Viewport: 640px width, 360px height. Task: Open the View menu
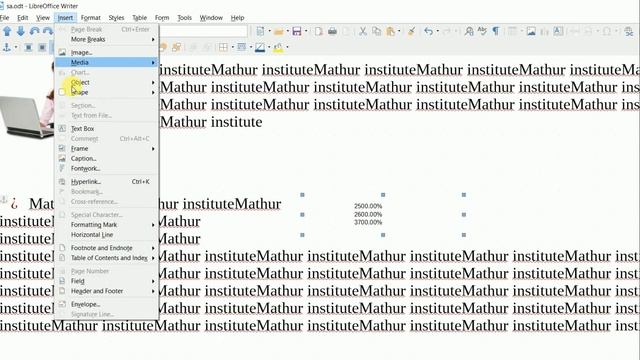click(43, 18)
